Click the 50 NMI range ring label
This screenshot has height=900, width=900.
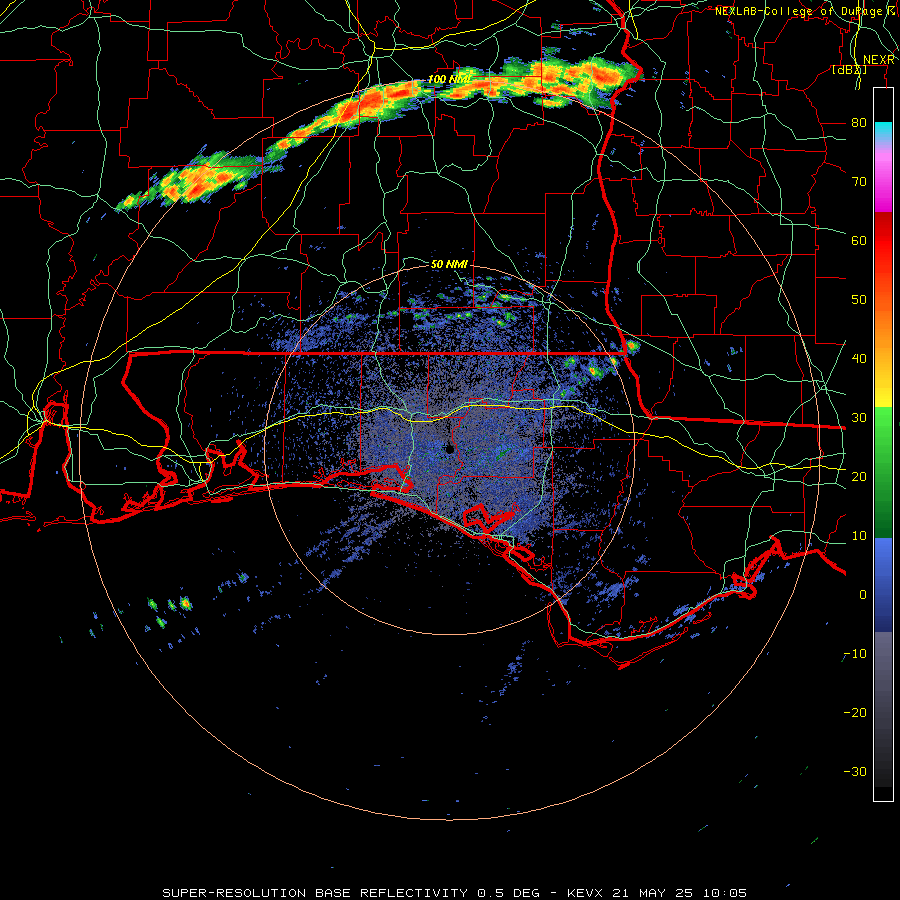[x=449, y=264]
